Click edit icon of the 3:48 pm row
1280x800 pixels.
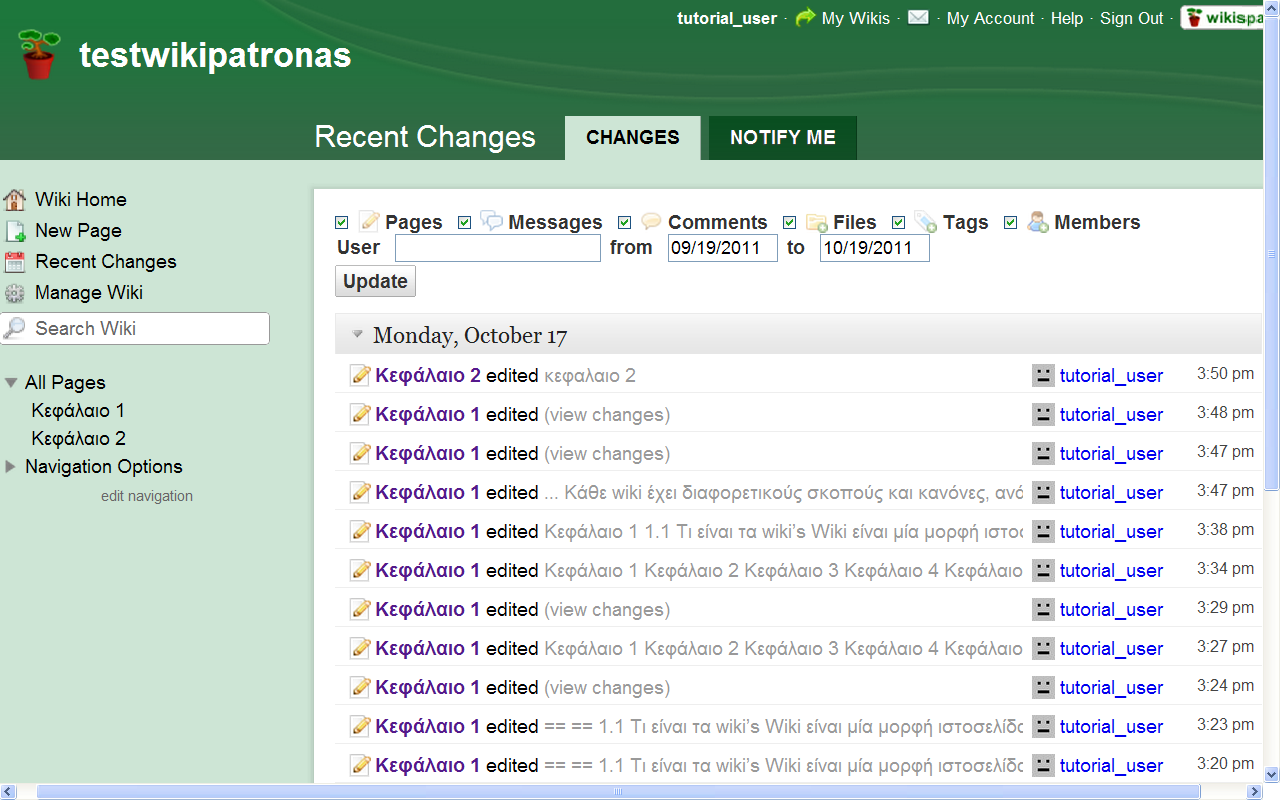(360, 414)
